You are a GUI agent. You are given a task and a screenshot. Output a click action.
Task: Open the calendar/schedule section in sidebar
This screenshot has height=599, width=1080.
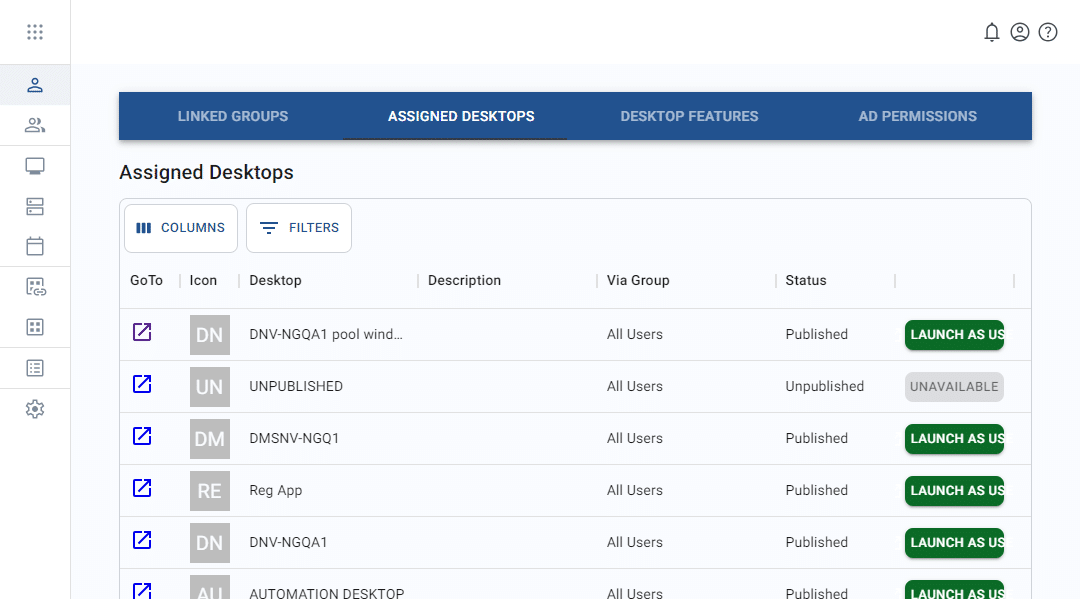[x=35, y=246]
